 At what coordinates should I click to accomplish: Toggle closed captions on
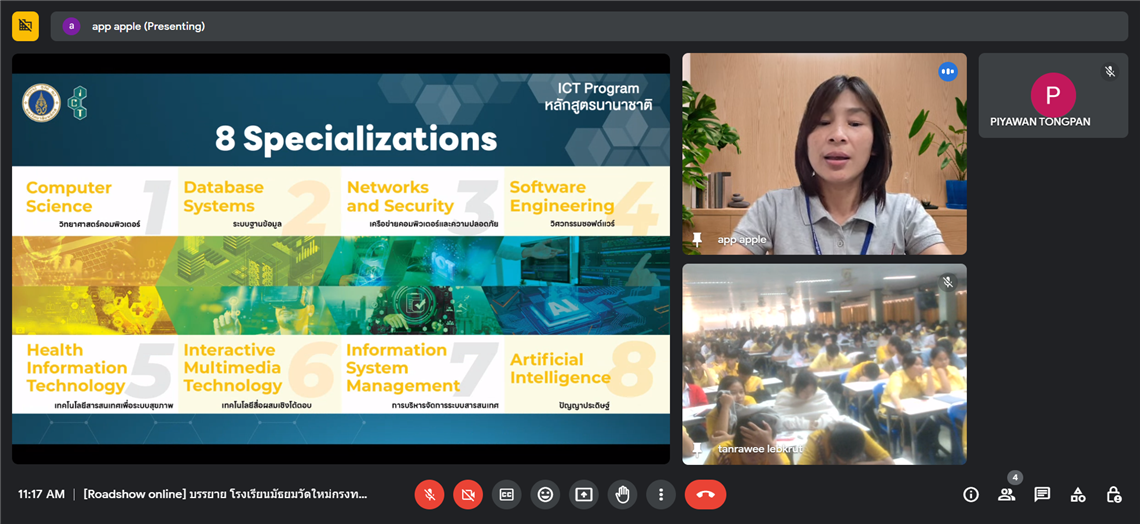[x=506, y=494]
